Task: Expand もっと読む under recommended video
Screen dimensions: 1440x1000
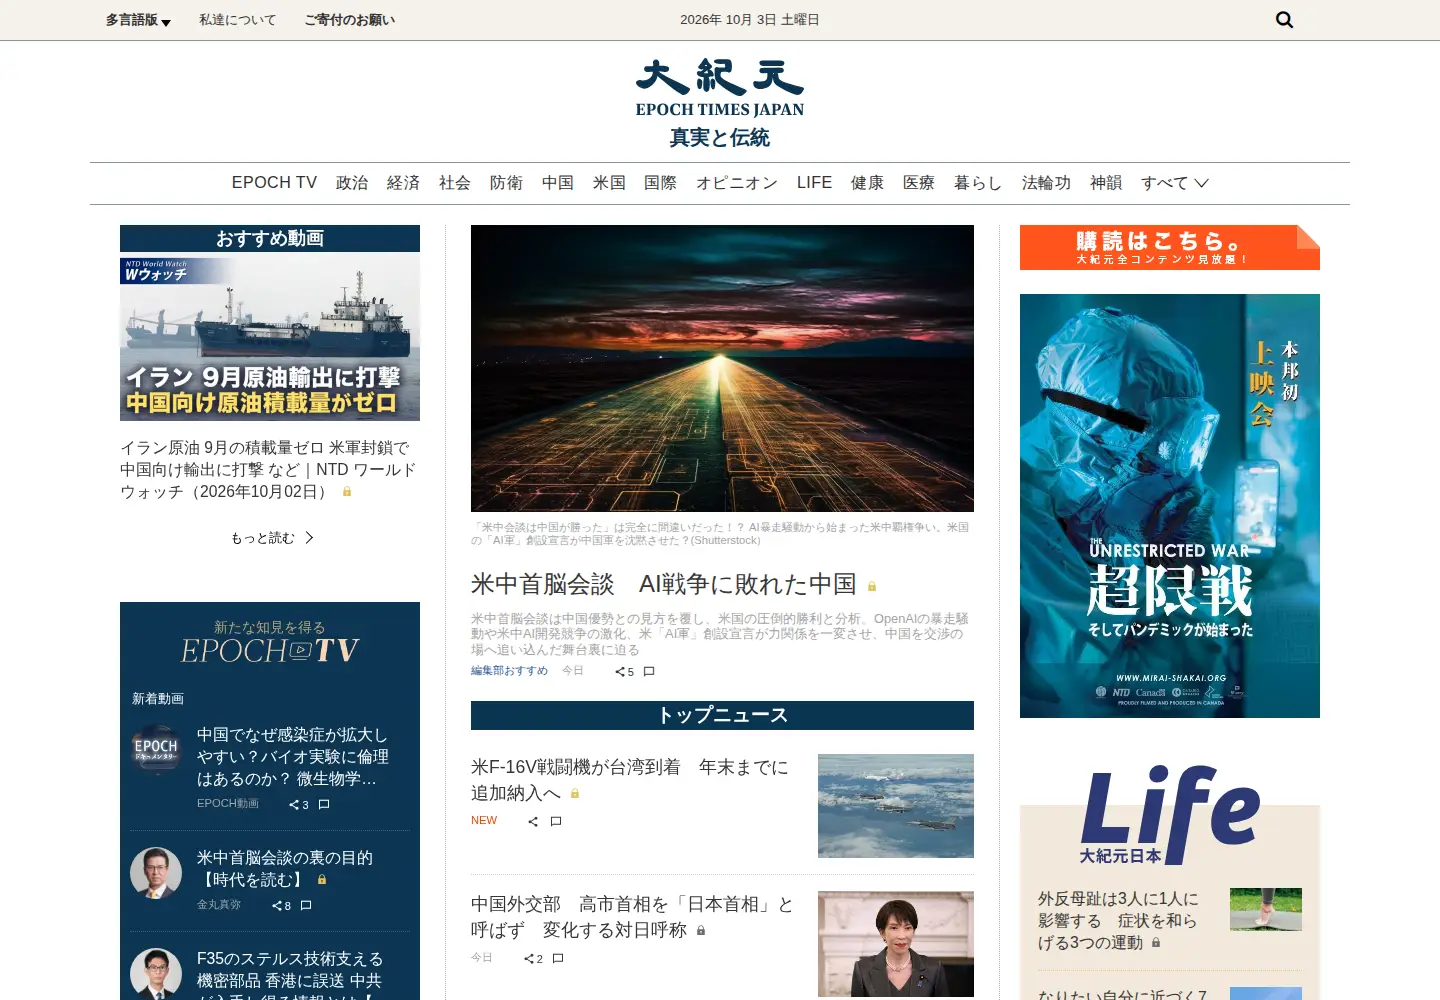Action: (272, 538)
